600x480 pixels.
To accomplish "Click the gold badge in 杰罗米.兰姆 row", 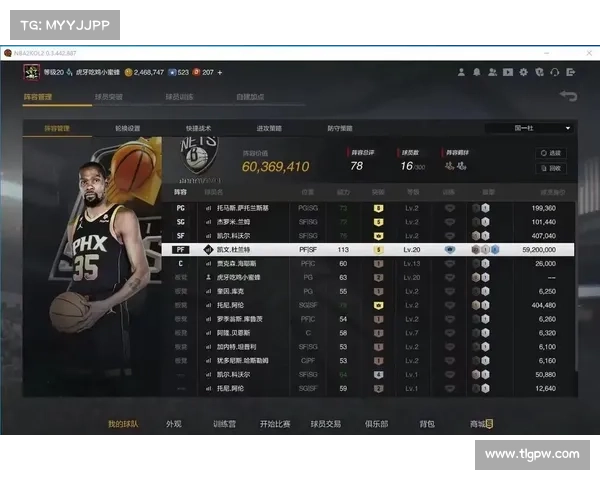I will tap(378, 222).
